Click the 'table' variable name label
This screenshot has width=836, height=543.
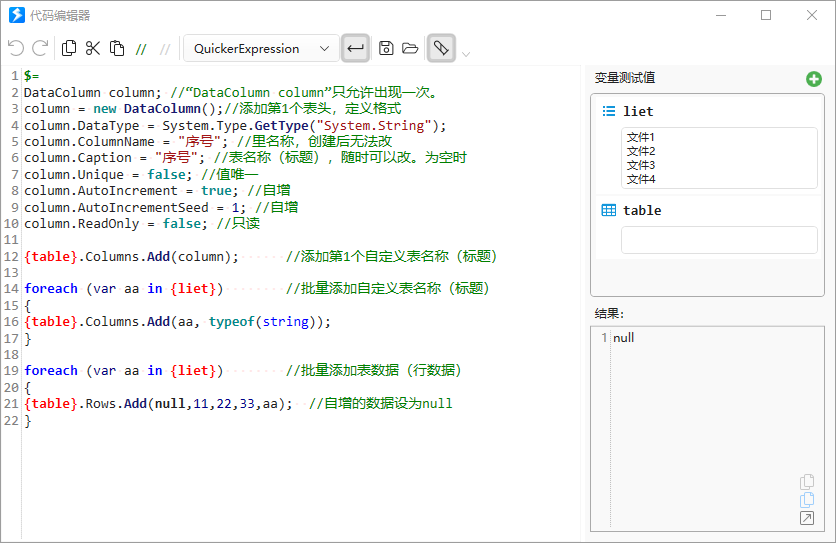[642, 210]
